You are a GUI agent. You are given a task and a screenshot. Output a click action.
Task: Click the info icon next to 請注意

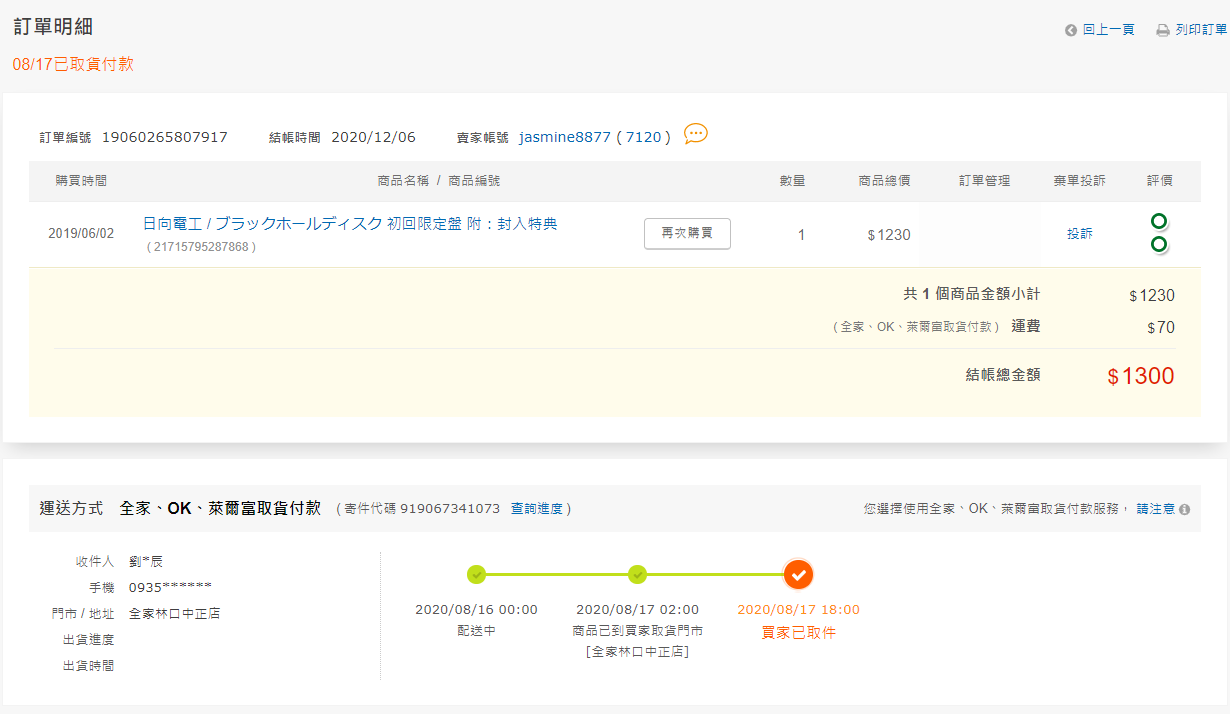click(1185, 509)
